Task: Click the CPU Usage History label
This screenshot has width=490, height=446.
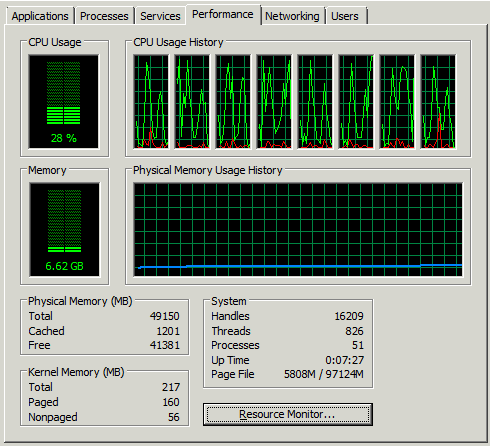Action: coord(178,42)
